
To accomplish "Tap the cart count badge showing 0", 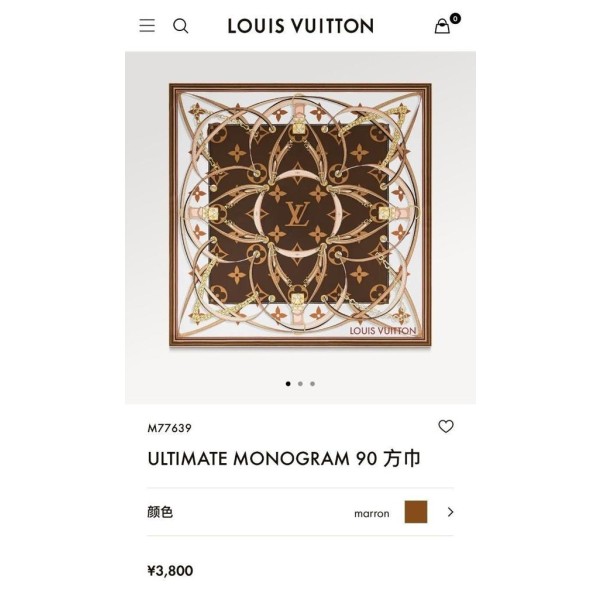I will point(455,18).
